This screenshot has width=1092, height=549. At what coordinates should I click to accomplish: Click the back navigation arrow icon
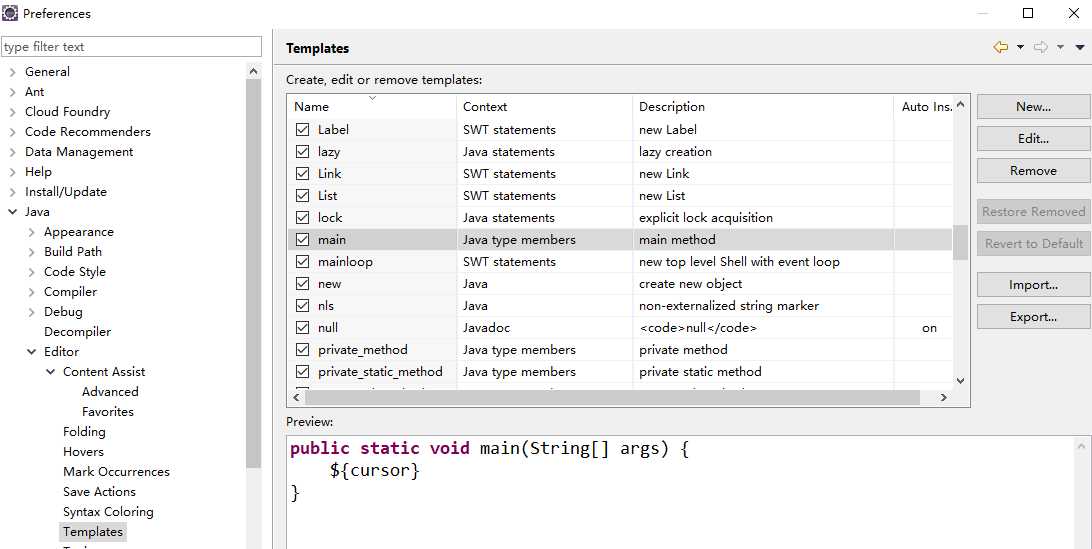point(1000,47)
